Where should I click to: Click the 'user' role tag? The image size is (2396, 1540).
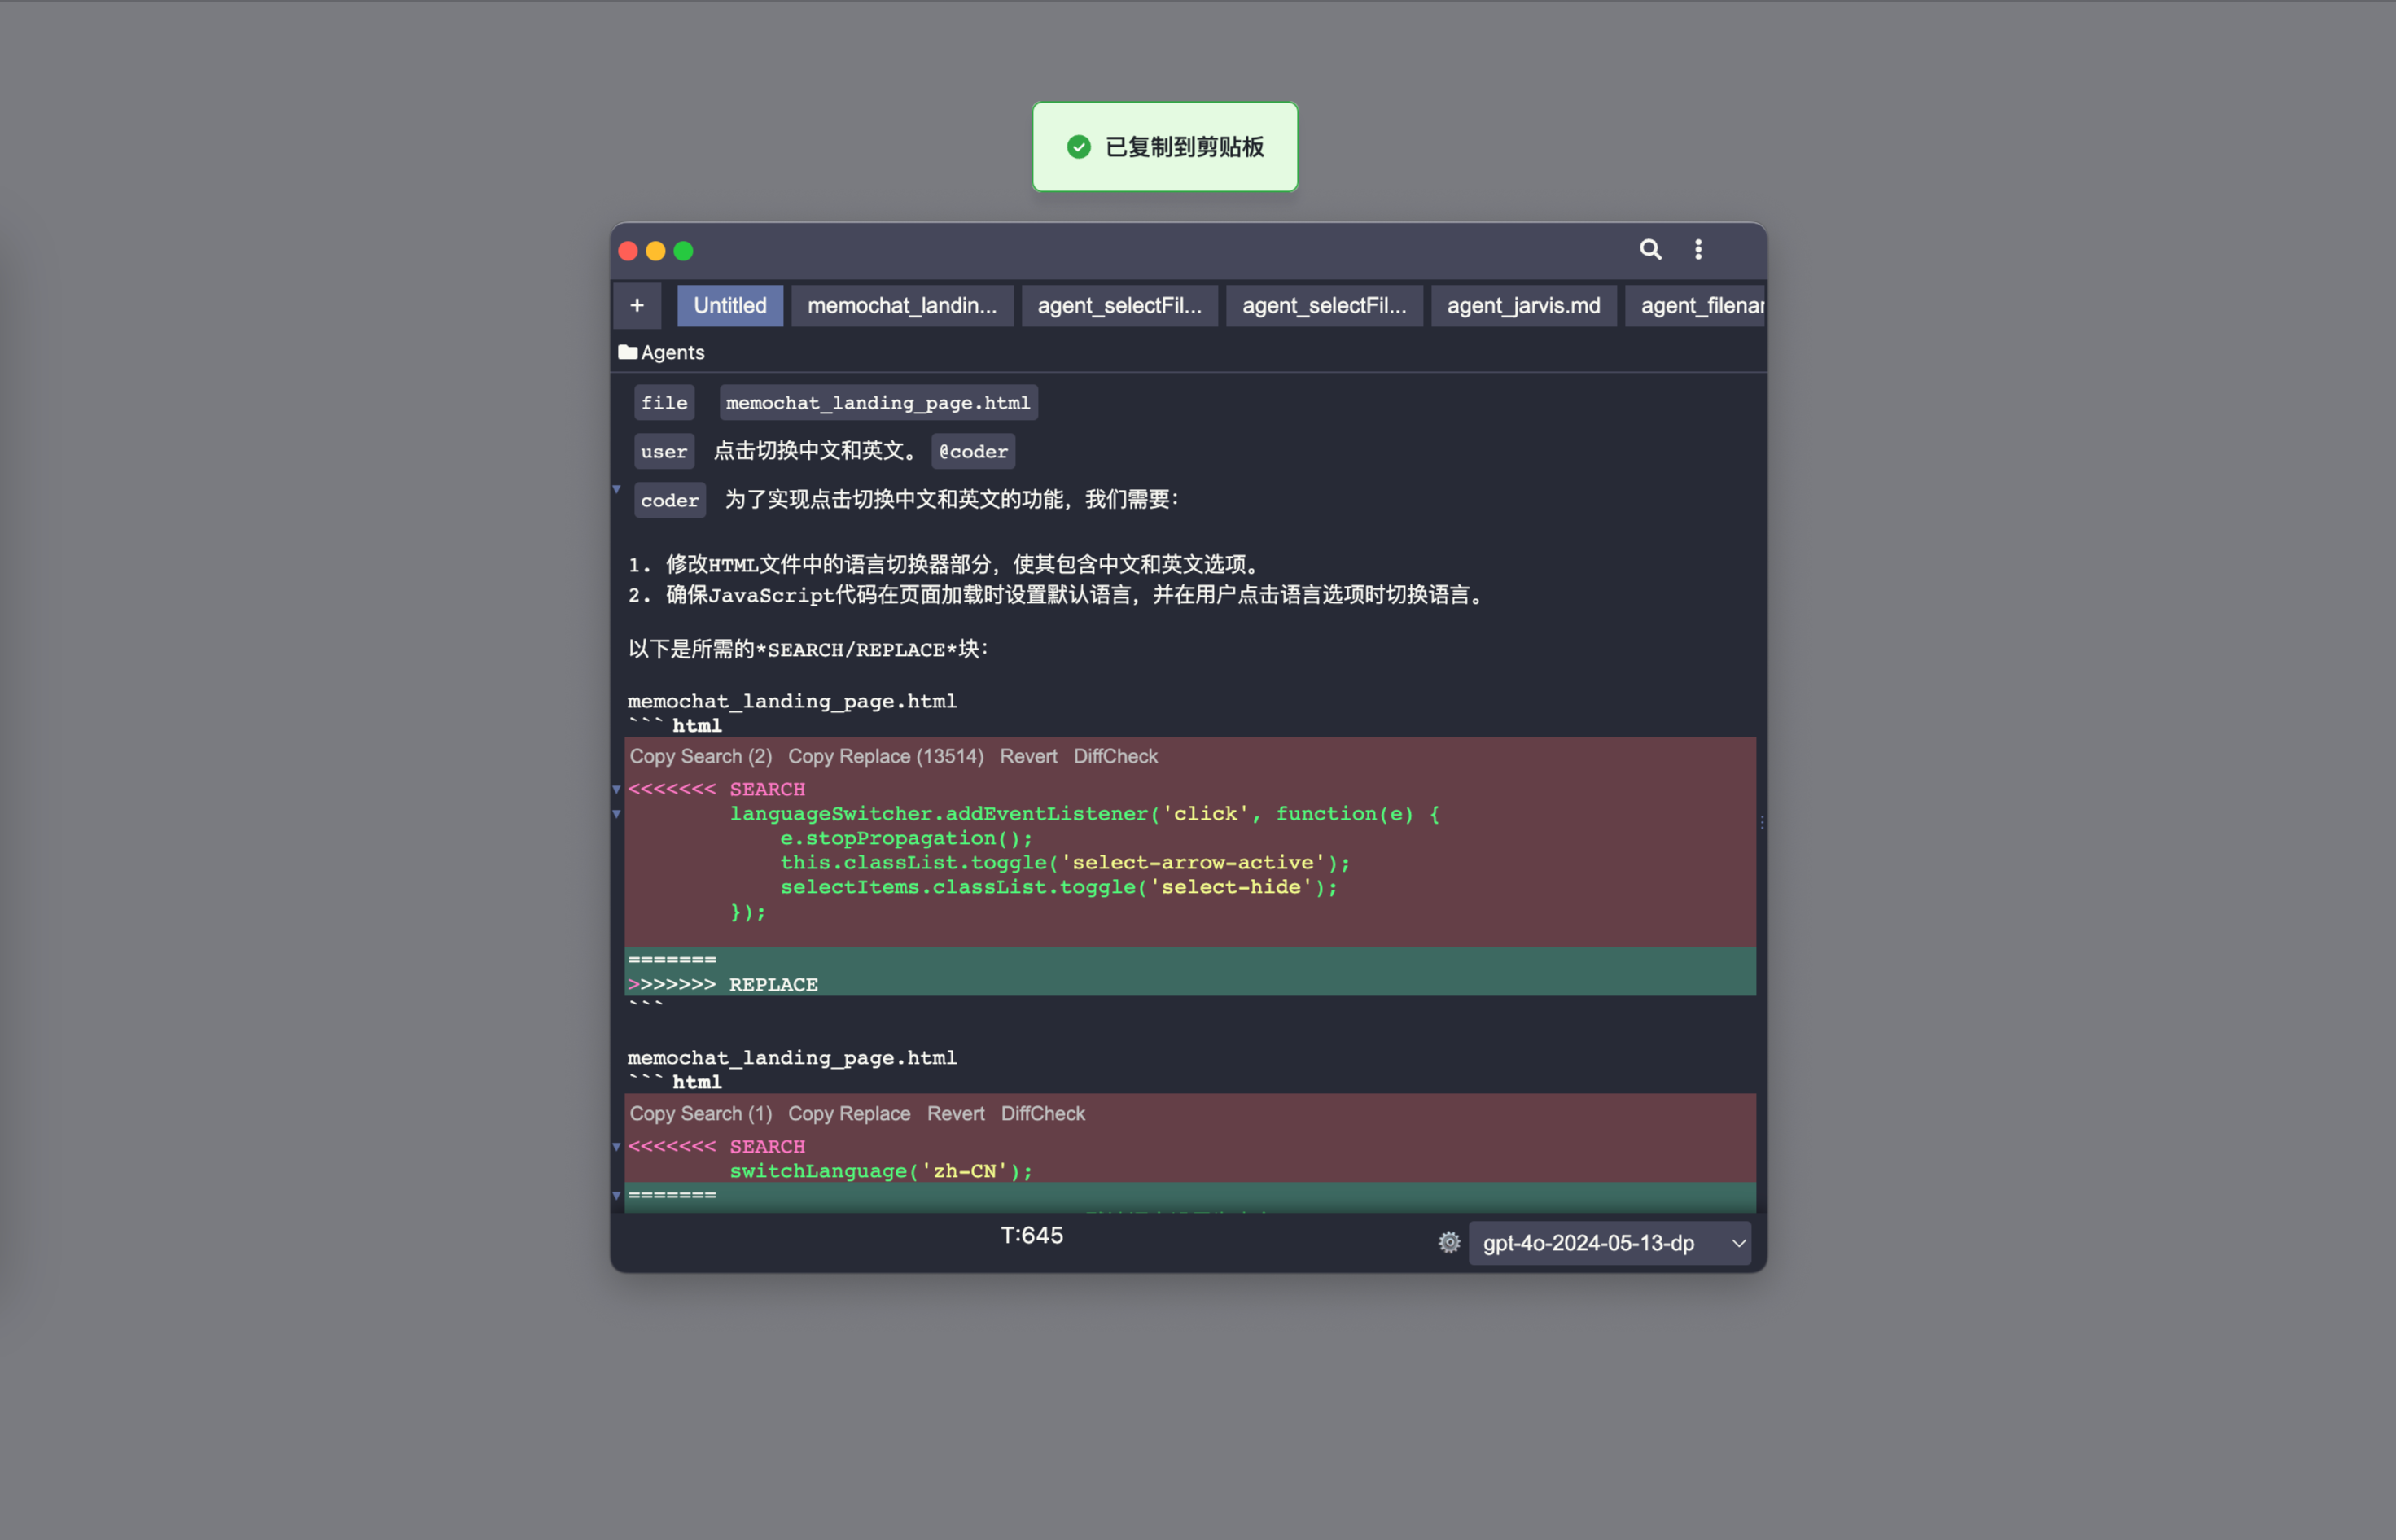tap(664, 451)
